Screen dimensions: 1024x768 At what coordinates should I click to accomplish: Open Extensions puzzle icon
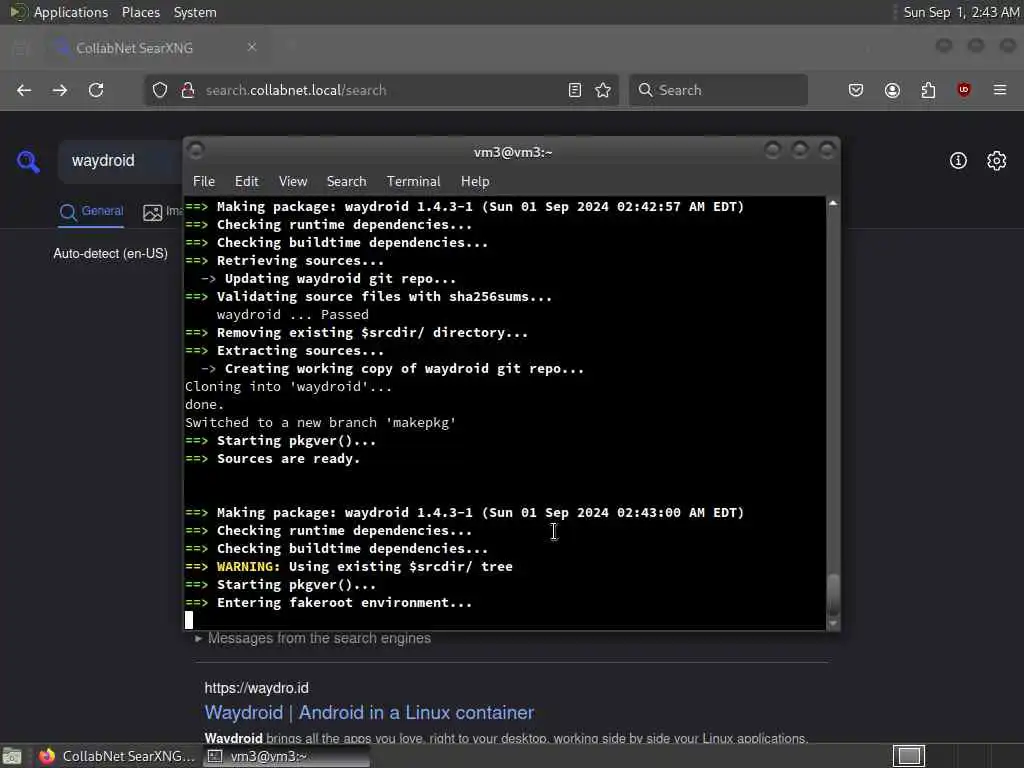928,90
